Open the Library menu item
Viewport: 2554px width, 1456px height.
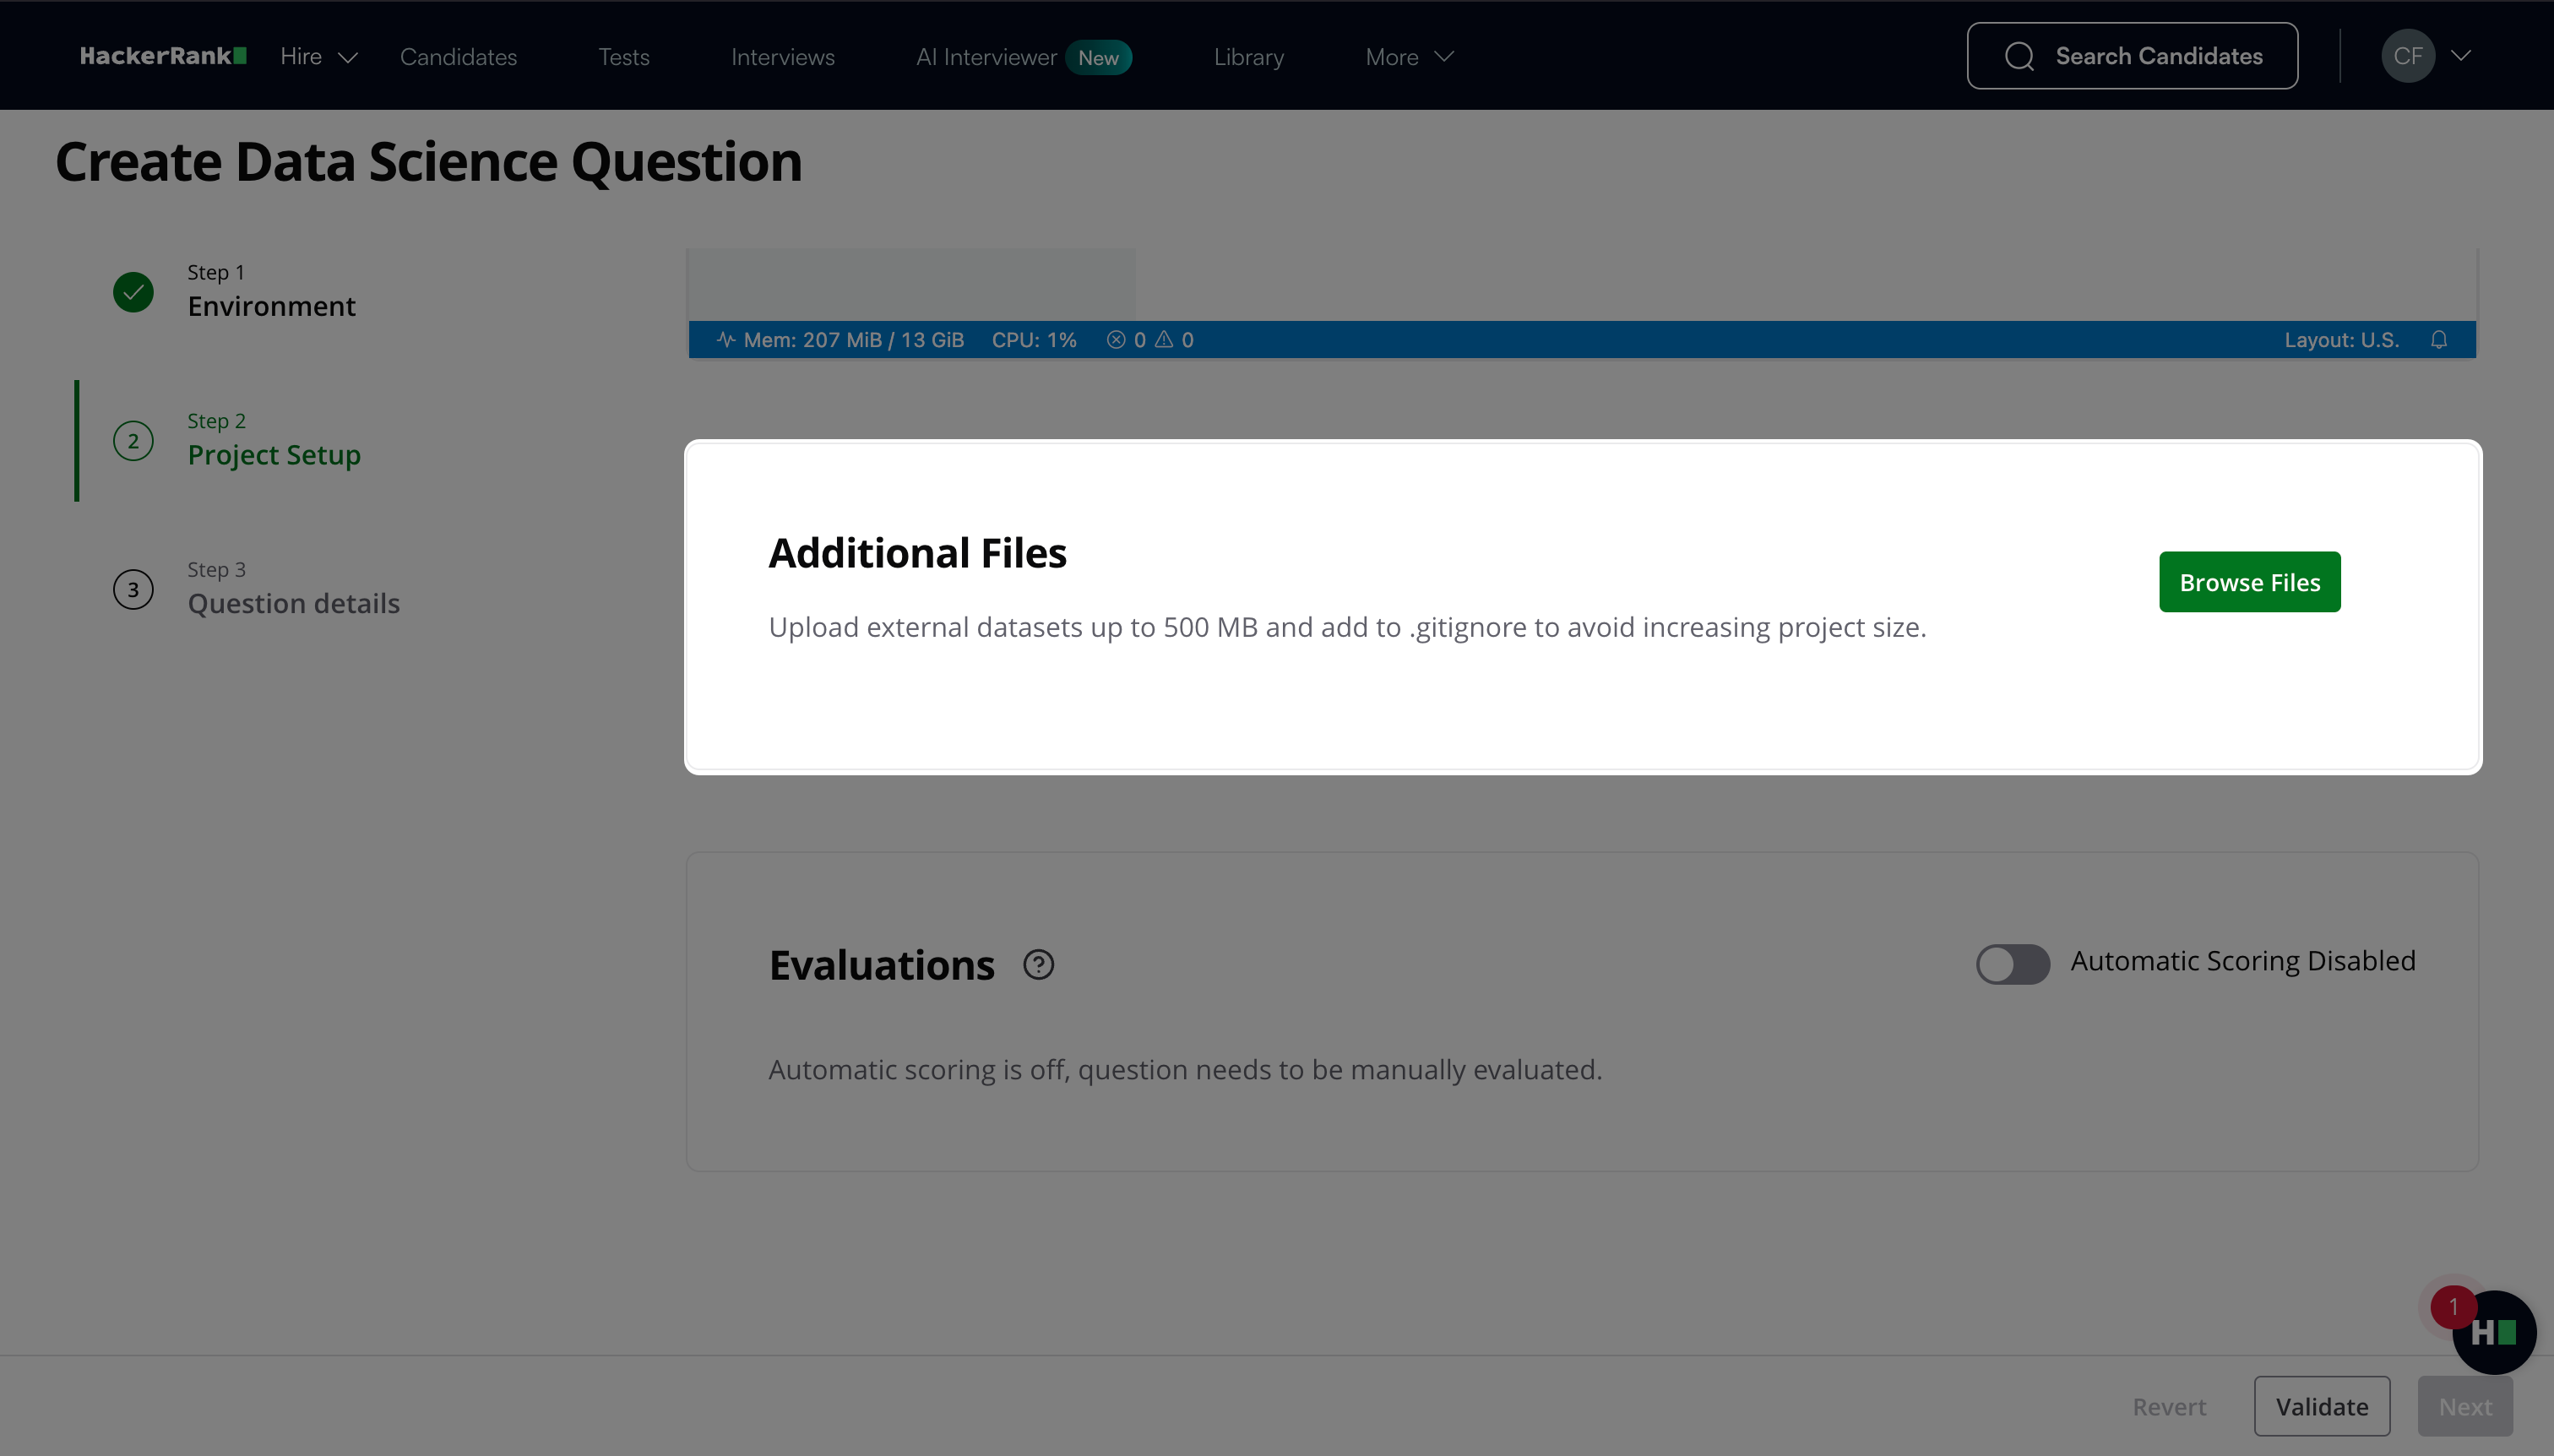point(1248,57)
